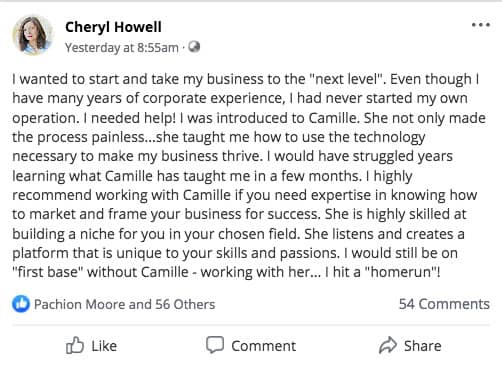Click the Share button label
The image size is (502, 365).
423,346
